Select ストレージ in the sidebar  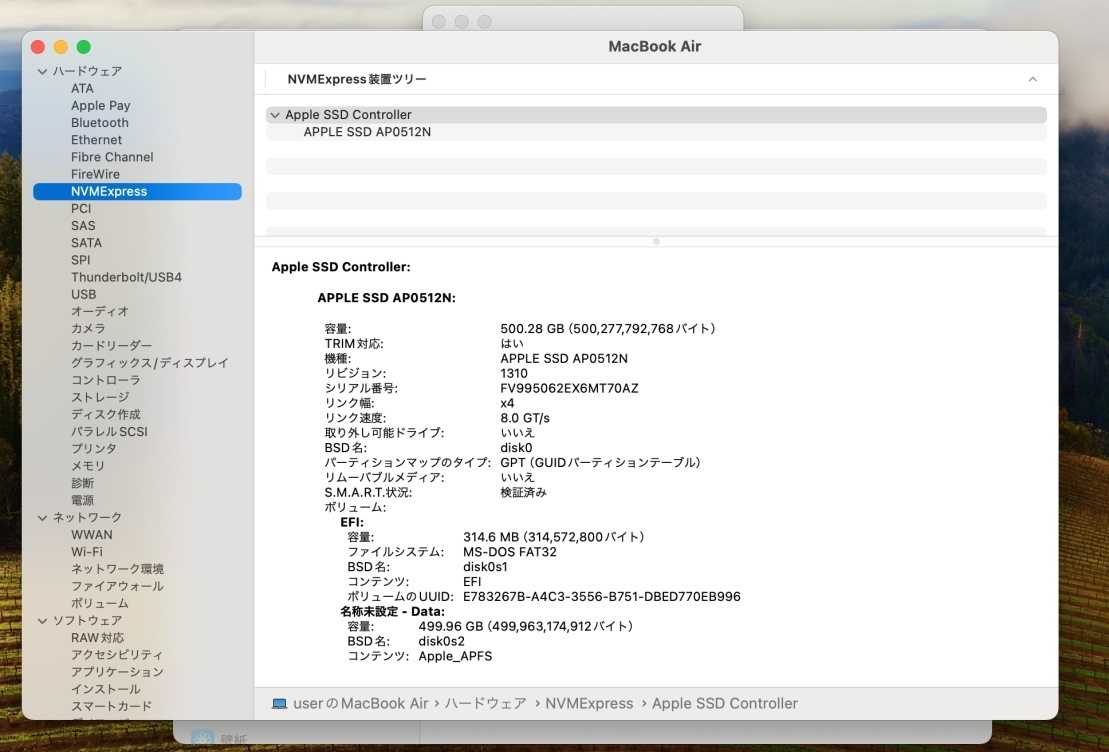tap(100, 397)
